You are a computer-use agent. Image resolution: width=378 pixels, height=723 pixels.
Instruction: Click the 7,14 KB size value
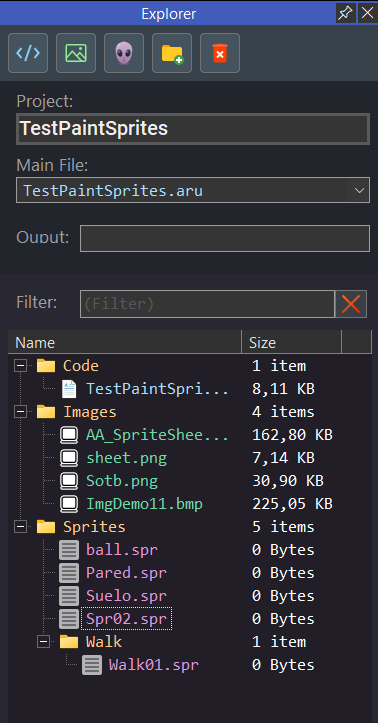coord(283,458)
